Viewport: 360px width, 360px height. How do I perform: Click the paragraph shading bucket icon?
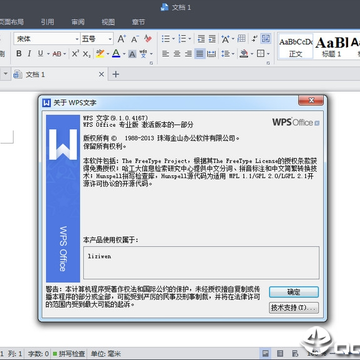tap(244, 53)
